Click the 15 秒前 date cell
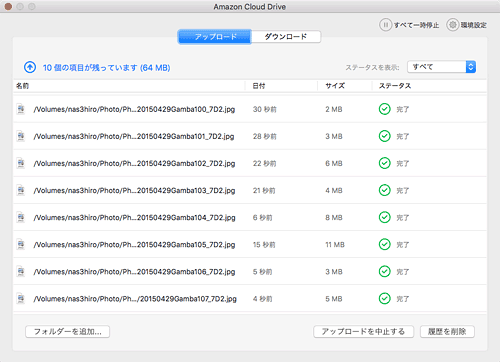Viewport: 500px width, 362px height. [x=264, y=245]
